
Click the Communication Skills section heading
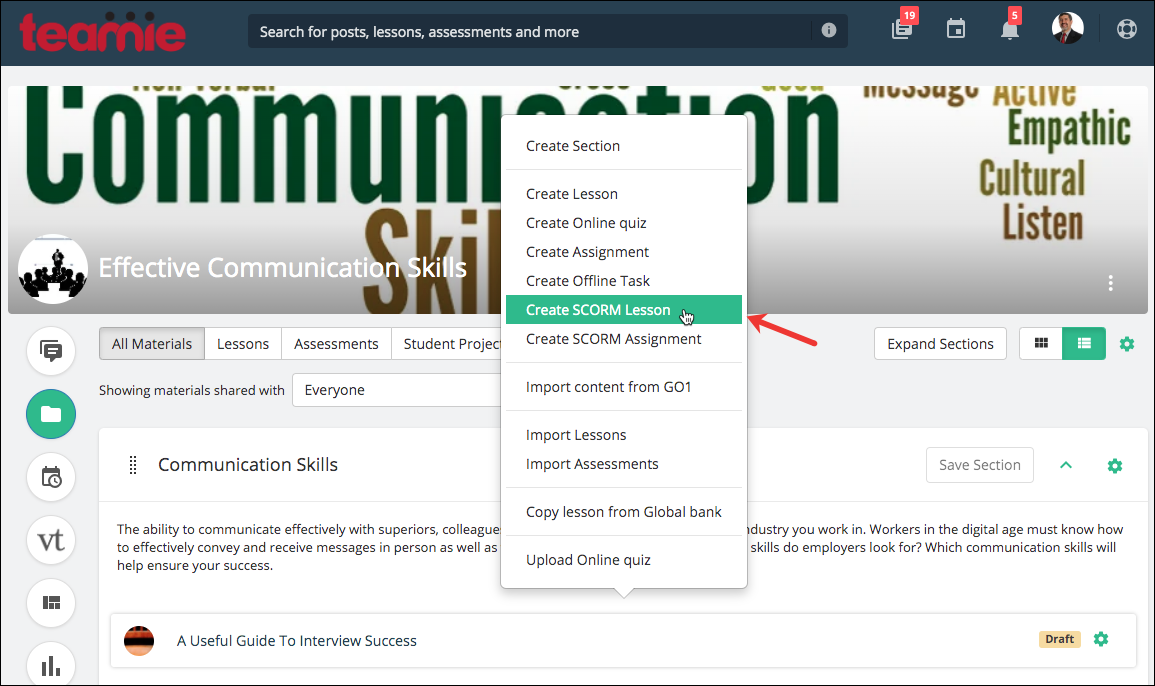point(248,465)
